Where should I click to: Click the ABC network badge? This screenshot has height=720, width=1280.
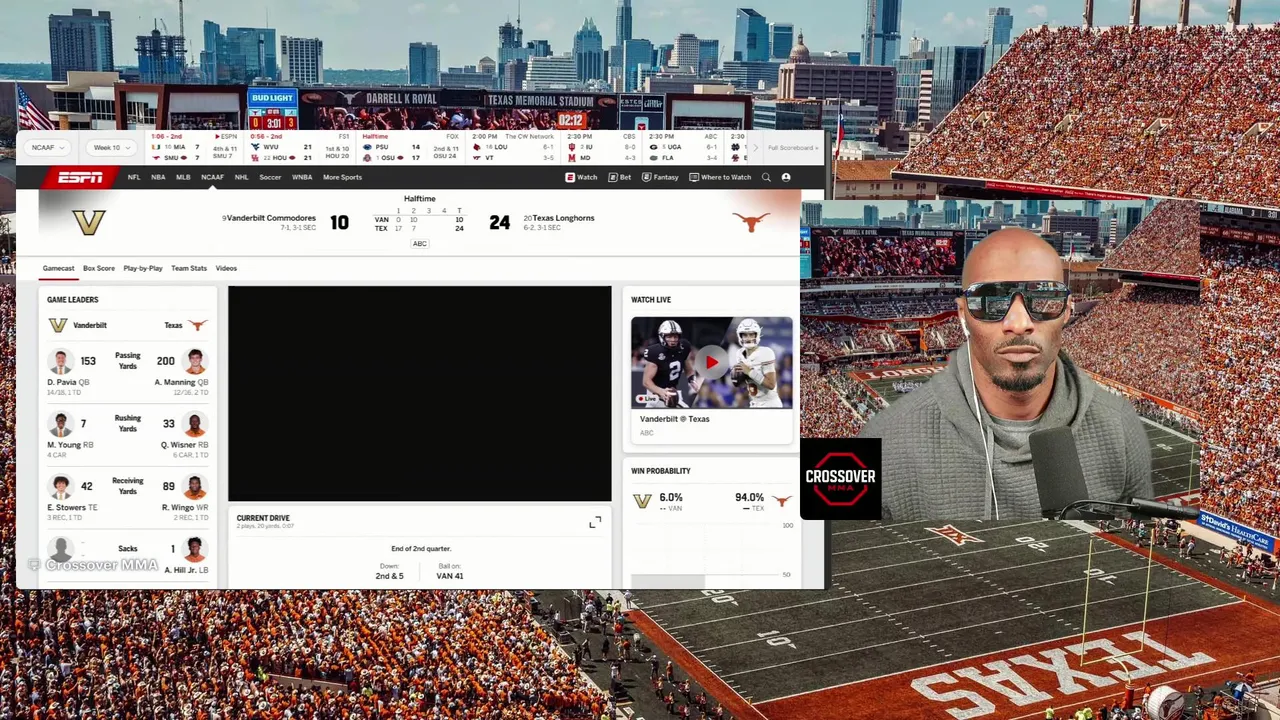coord(420,244)
